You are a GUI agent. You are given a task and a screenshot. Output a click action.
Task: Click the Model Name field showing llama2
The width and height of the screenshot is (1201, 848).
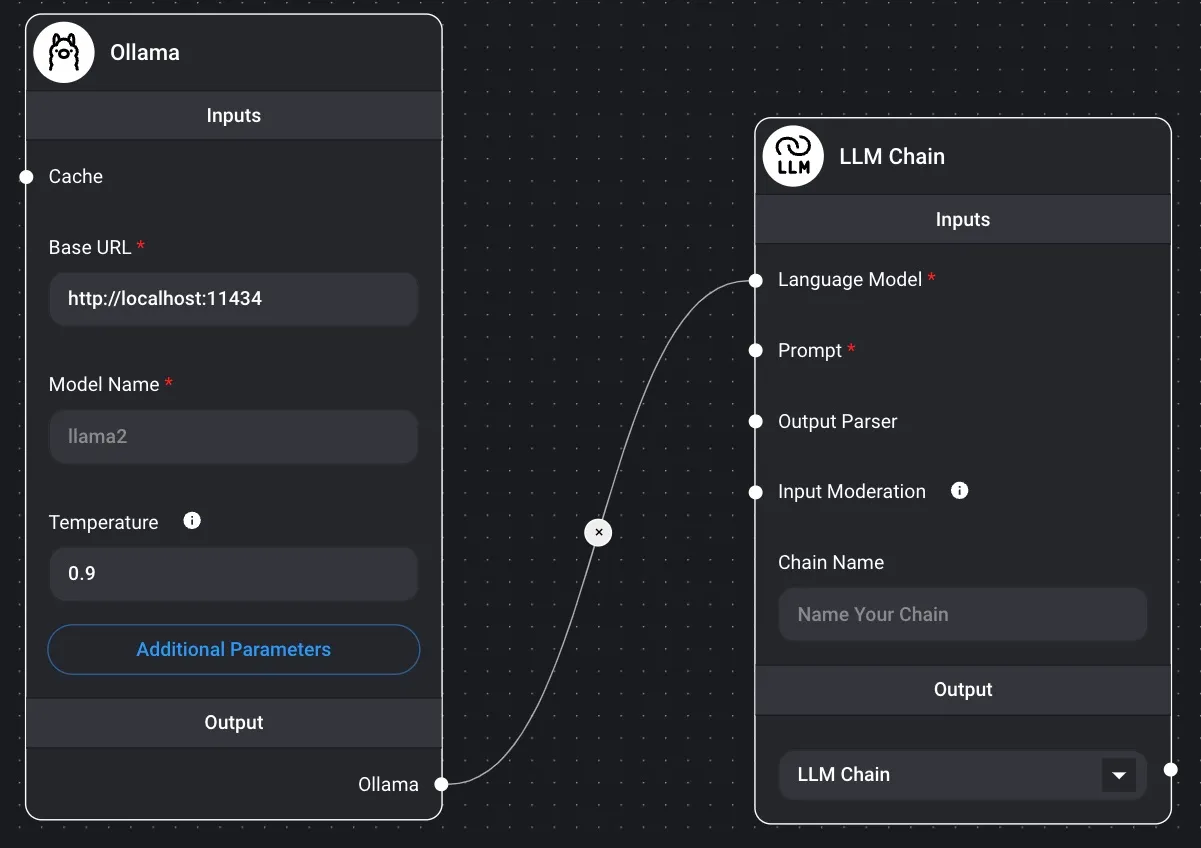click(x=233, y=437)
